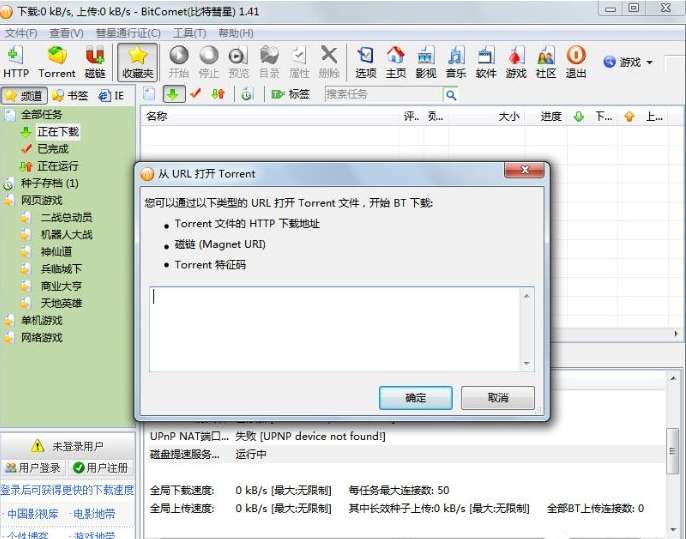This screenshot has height=539, width=686.
Task: Expand the 单机游戏 folder
Action: (42, 320)
